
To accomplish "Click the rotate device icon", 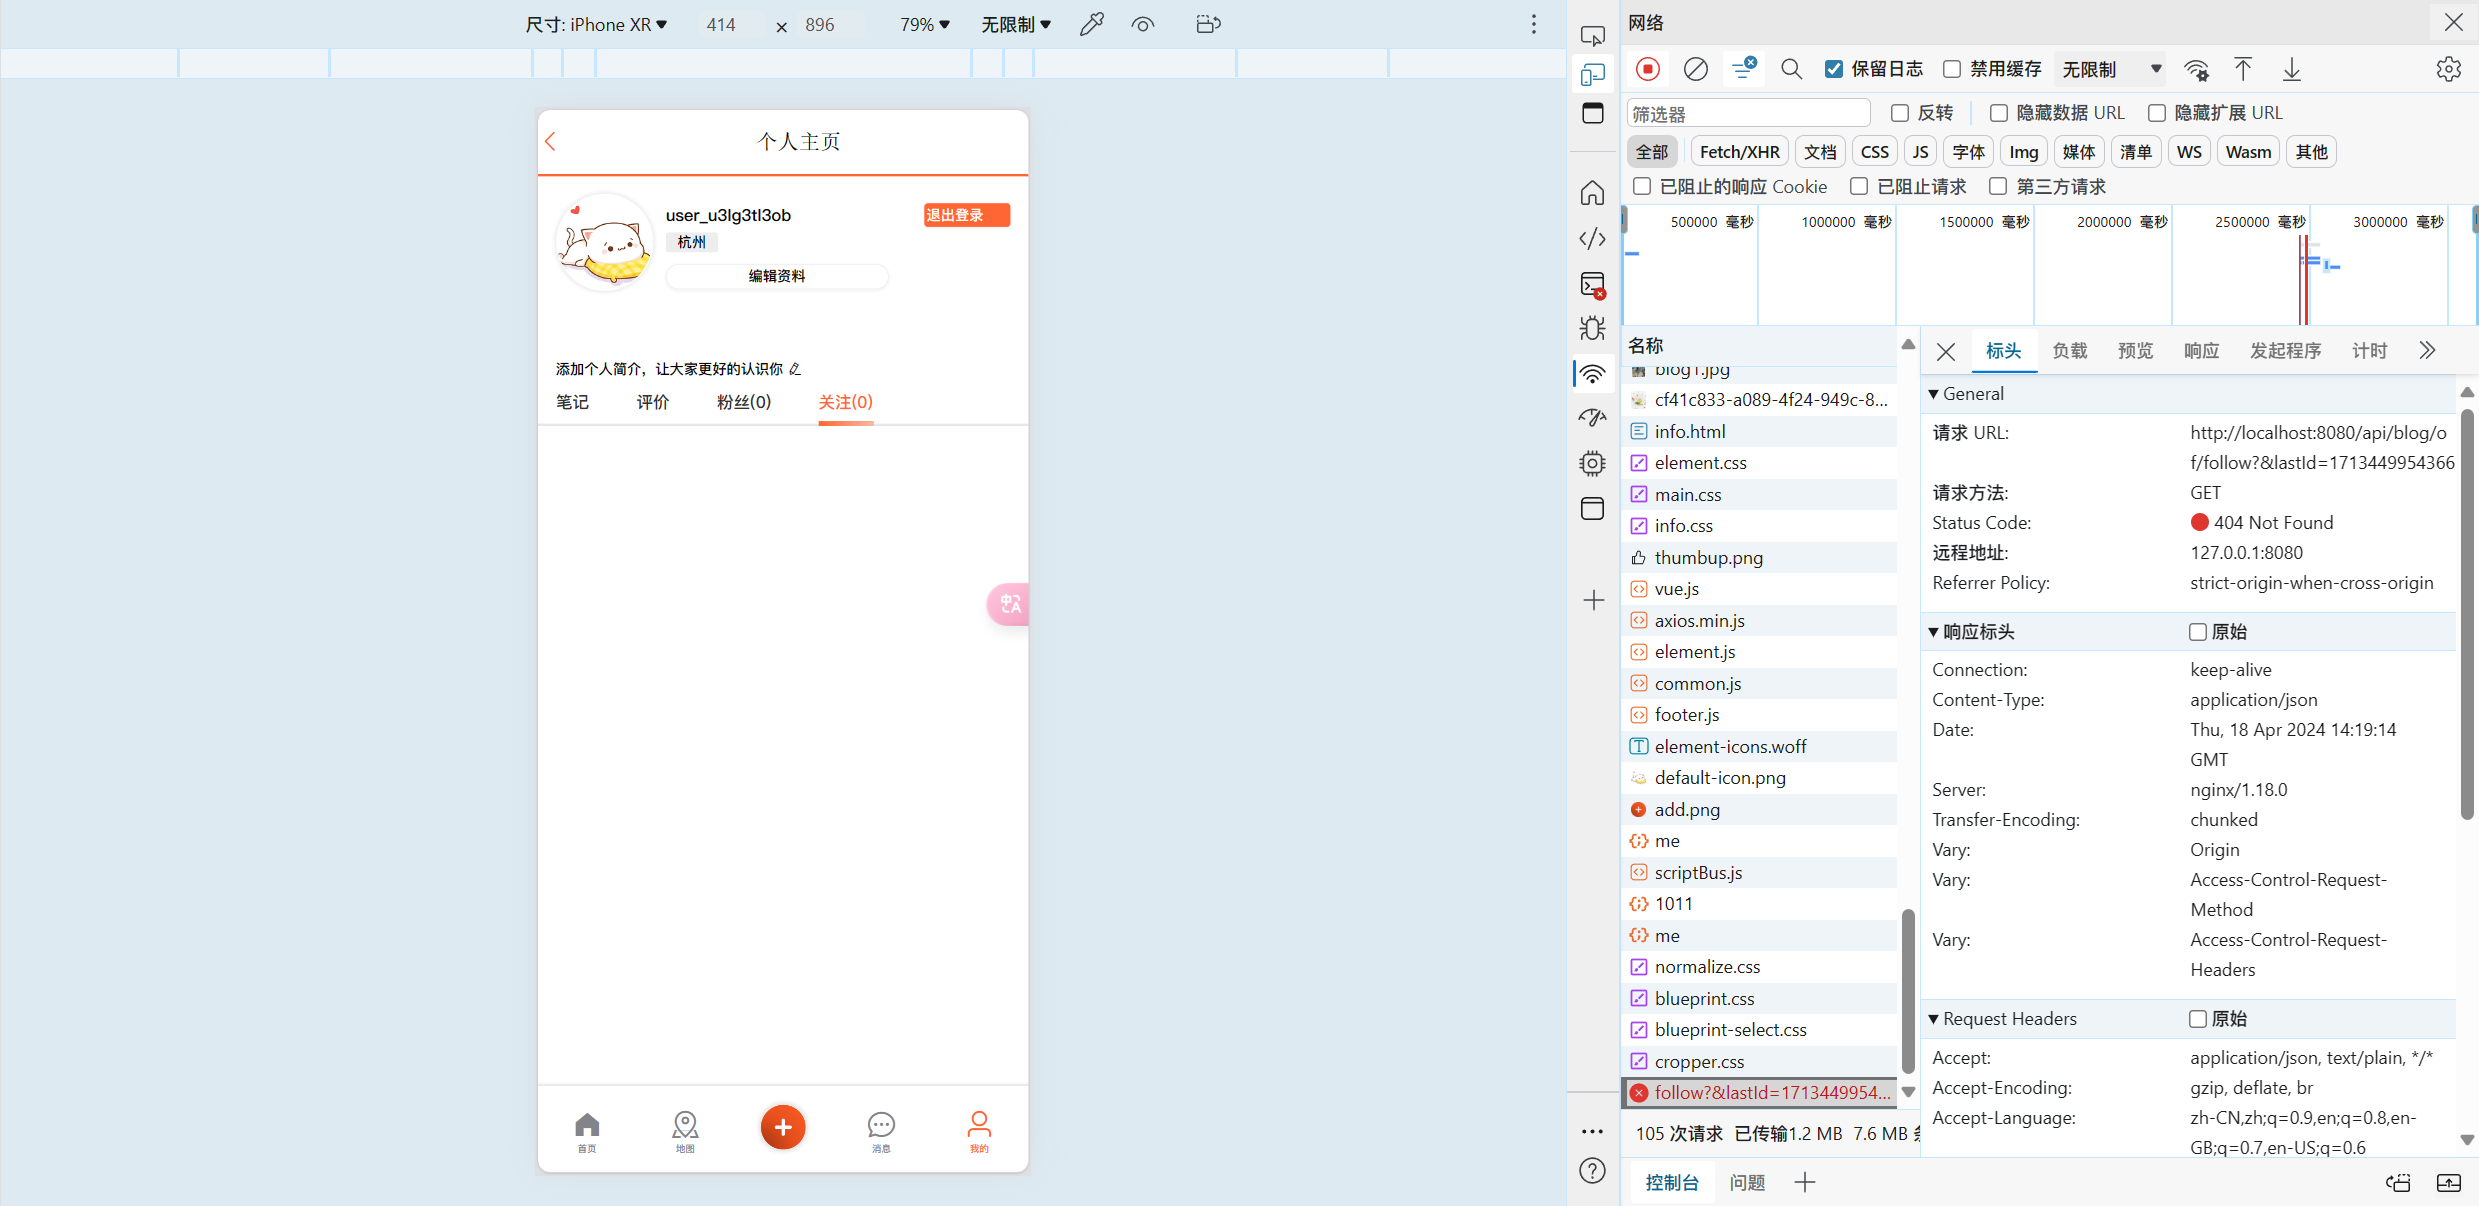I will pos(1208,24).
